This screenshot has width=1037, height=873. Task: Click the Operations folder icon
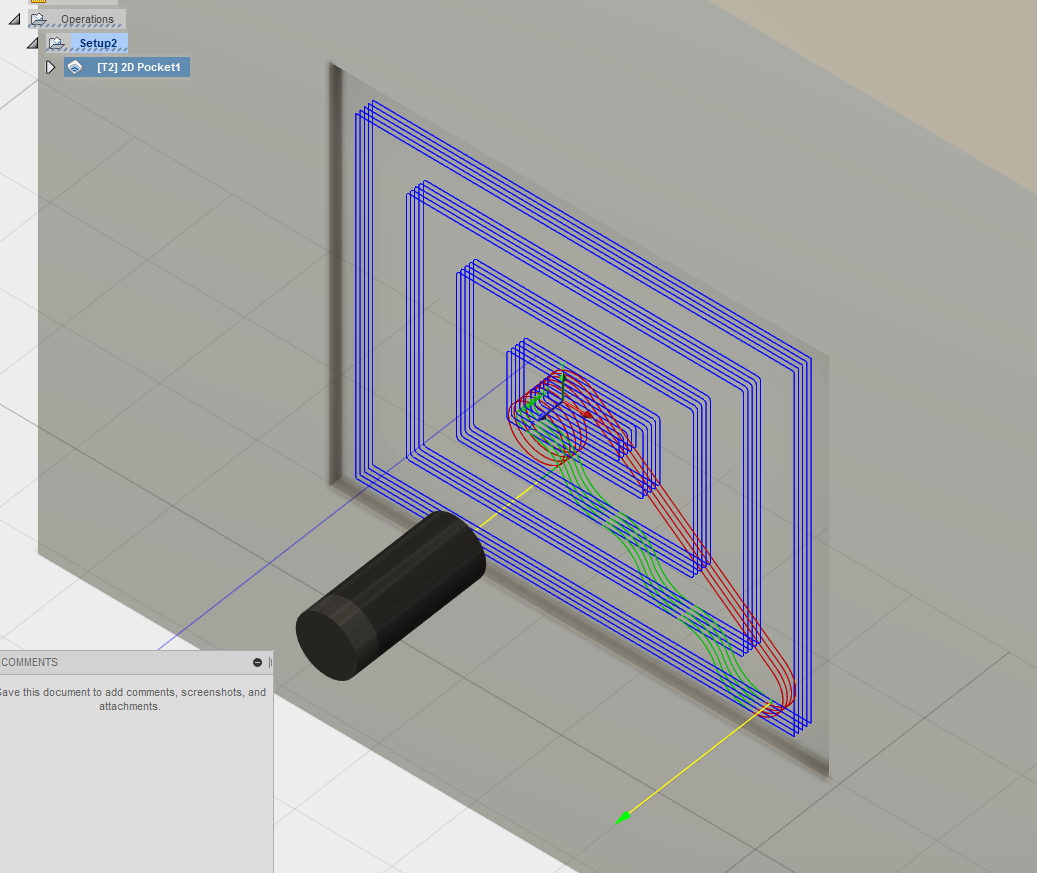[38, 19]
